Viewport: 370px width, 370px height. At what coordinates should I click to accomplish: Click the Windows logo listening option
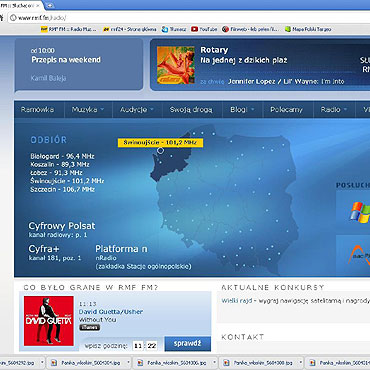point(360,212)
